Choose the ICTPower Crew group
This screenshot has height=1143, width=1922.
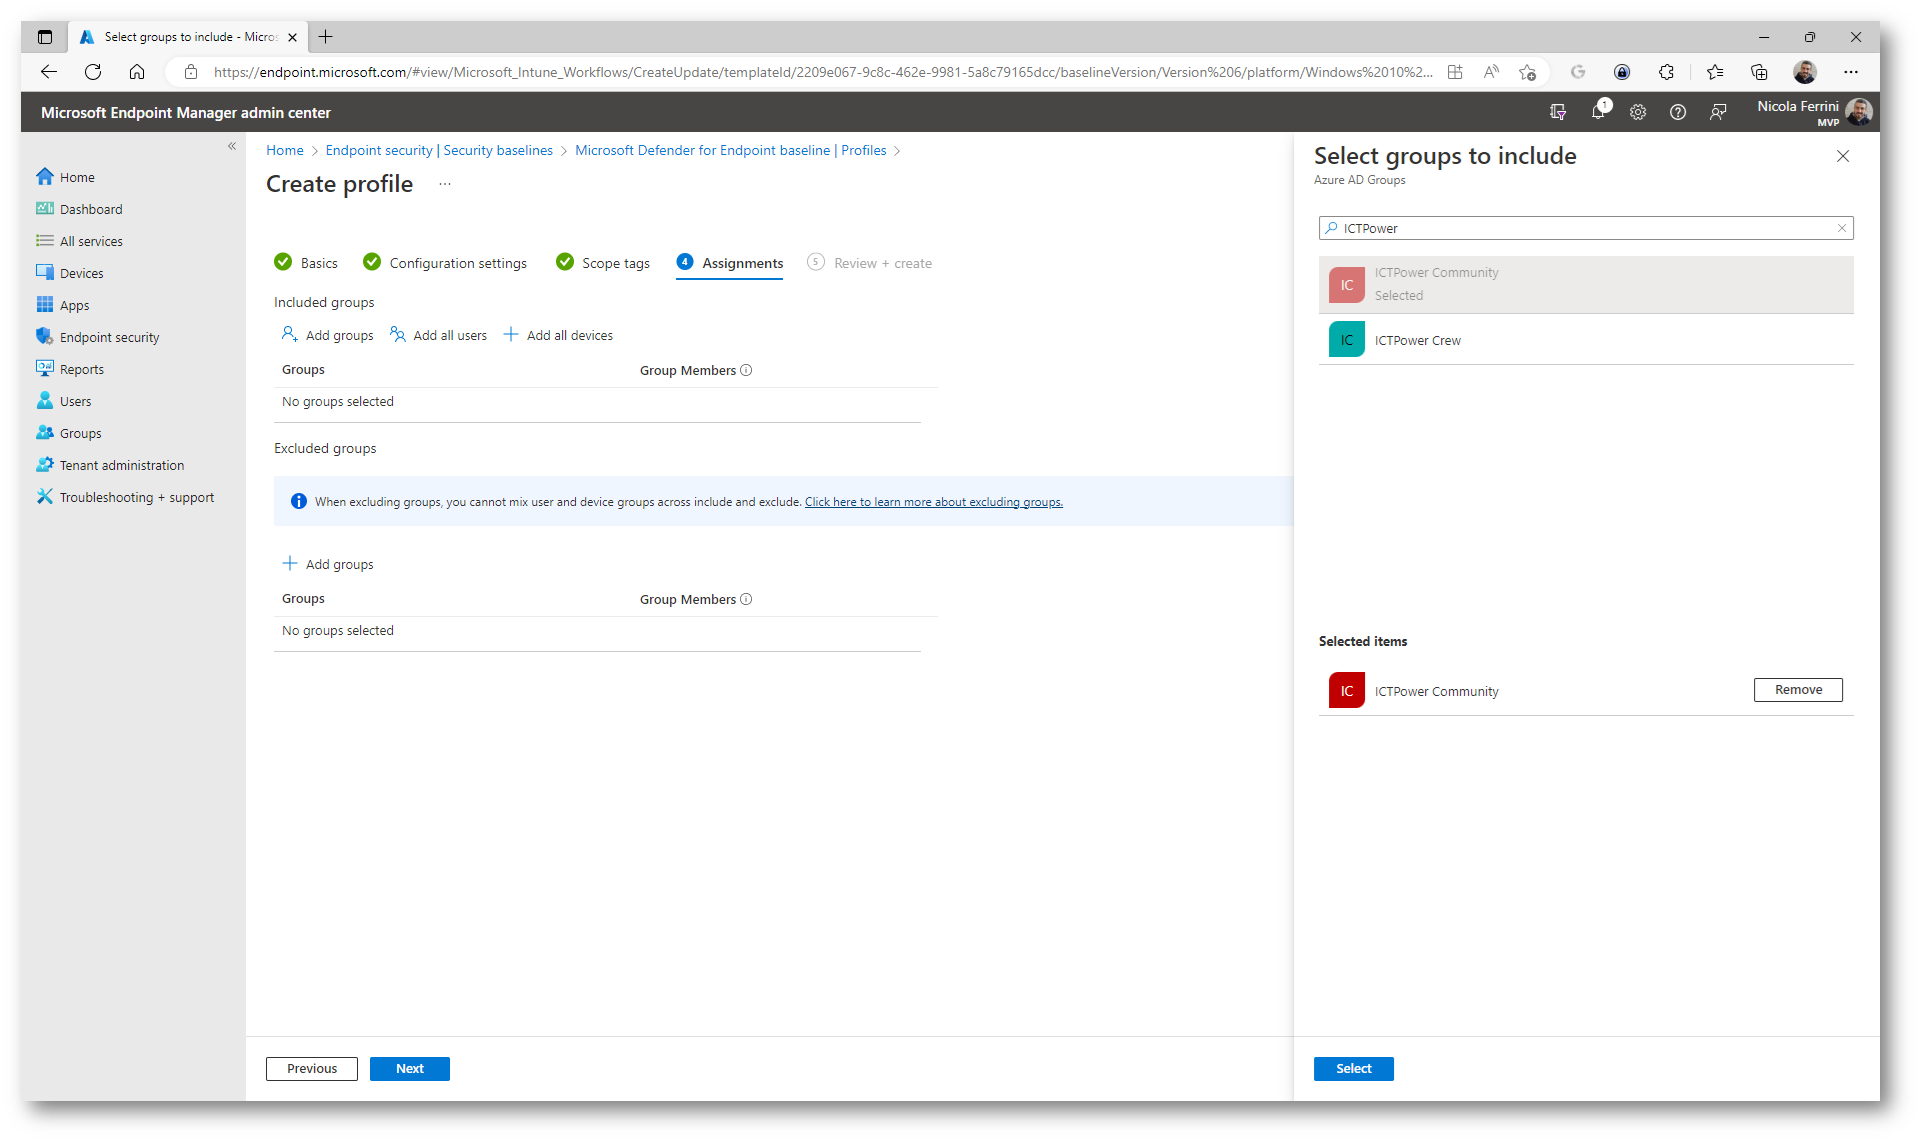pos(1586,340)
